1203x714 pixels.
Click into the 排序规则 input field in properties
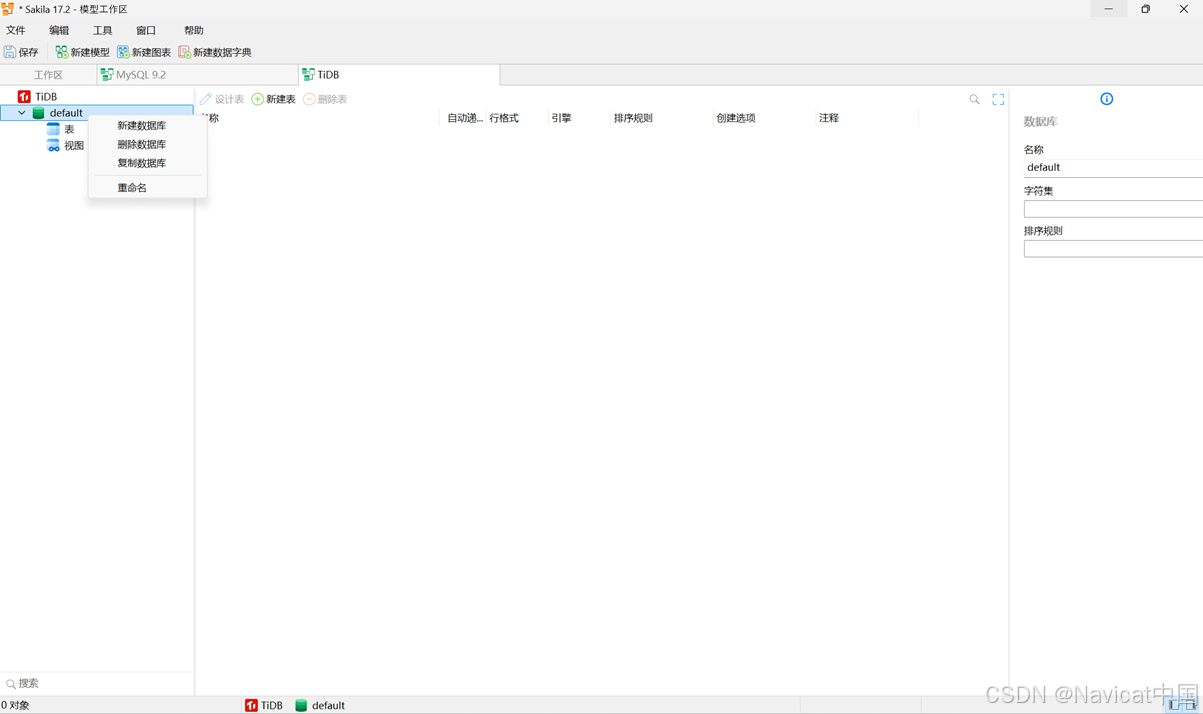point(1113,249)
